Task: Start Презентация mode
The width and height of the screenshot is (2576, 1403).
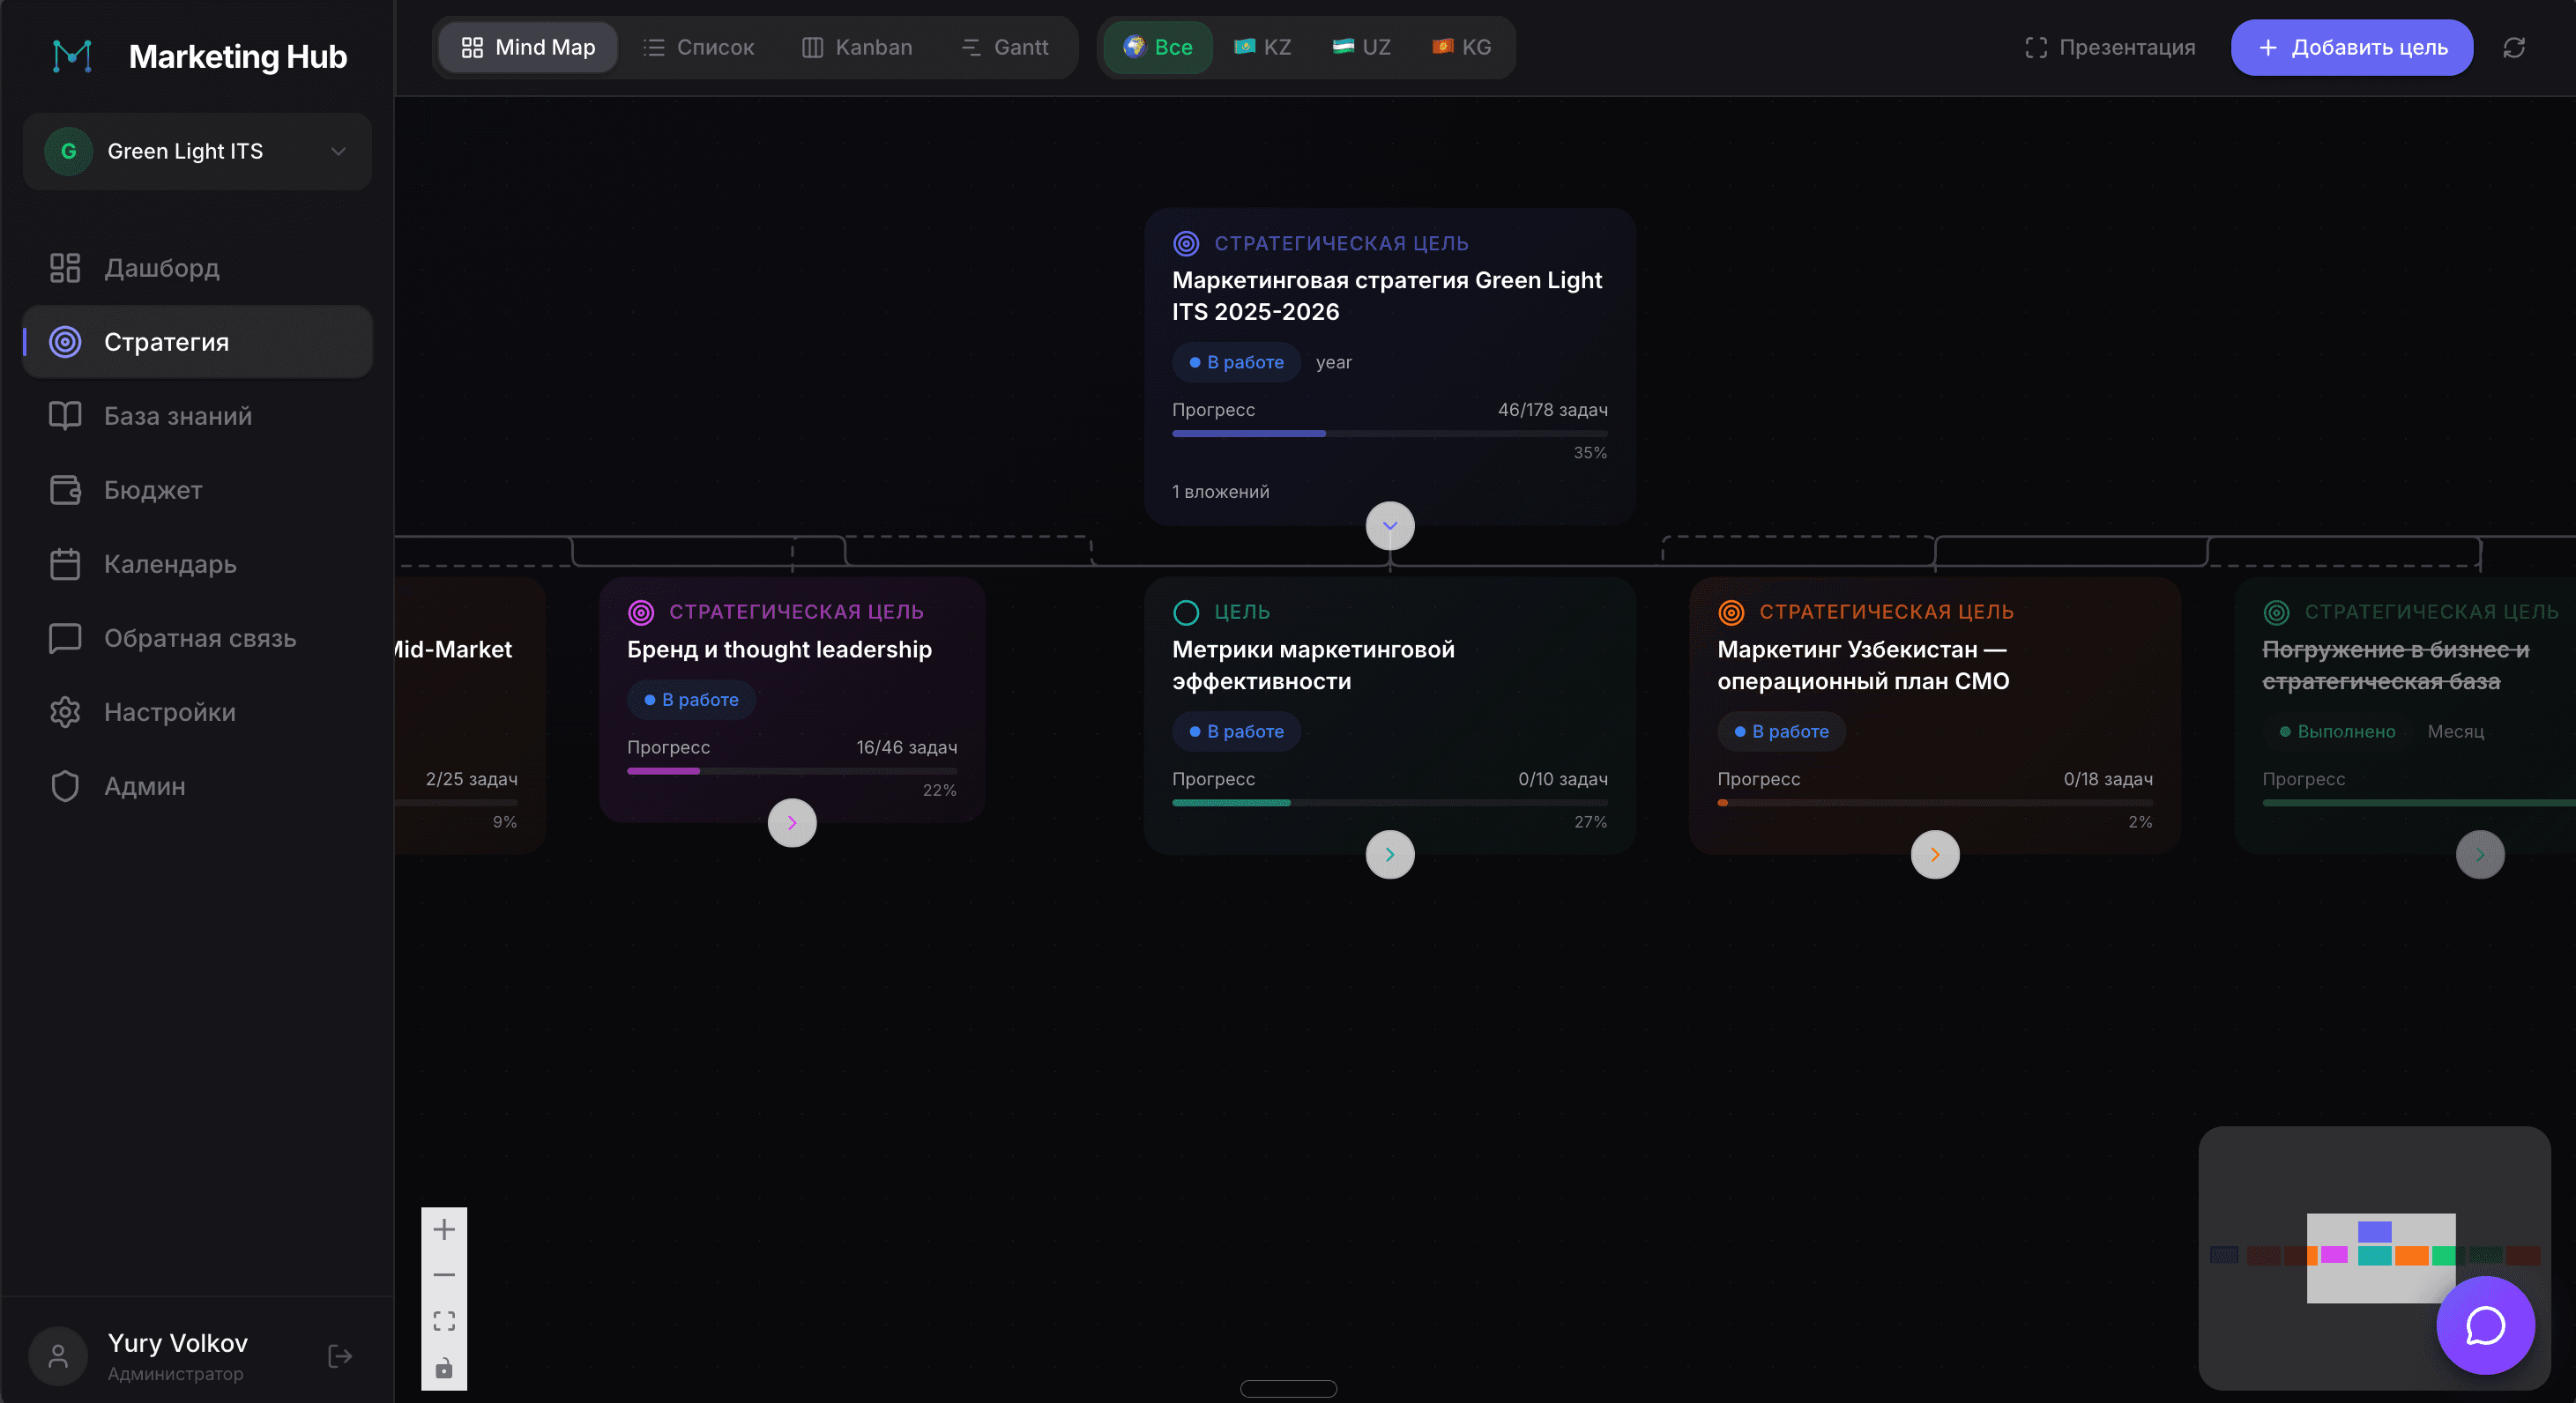Action: pyautogui.click(x=2110, y=47)
